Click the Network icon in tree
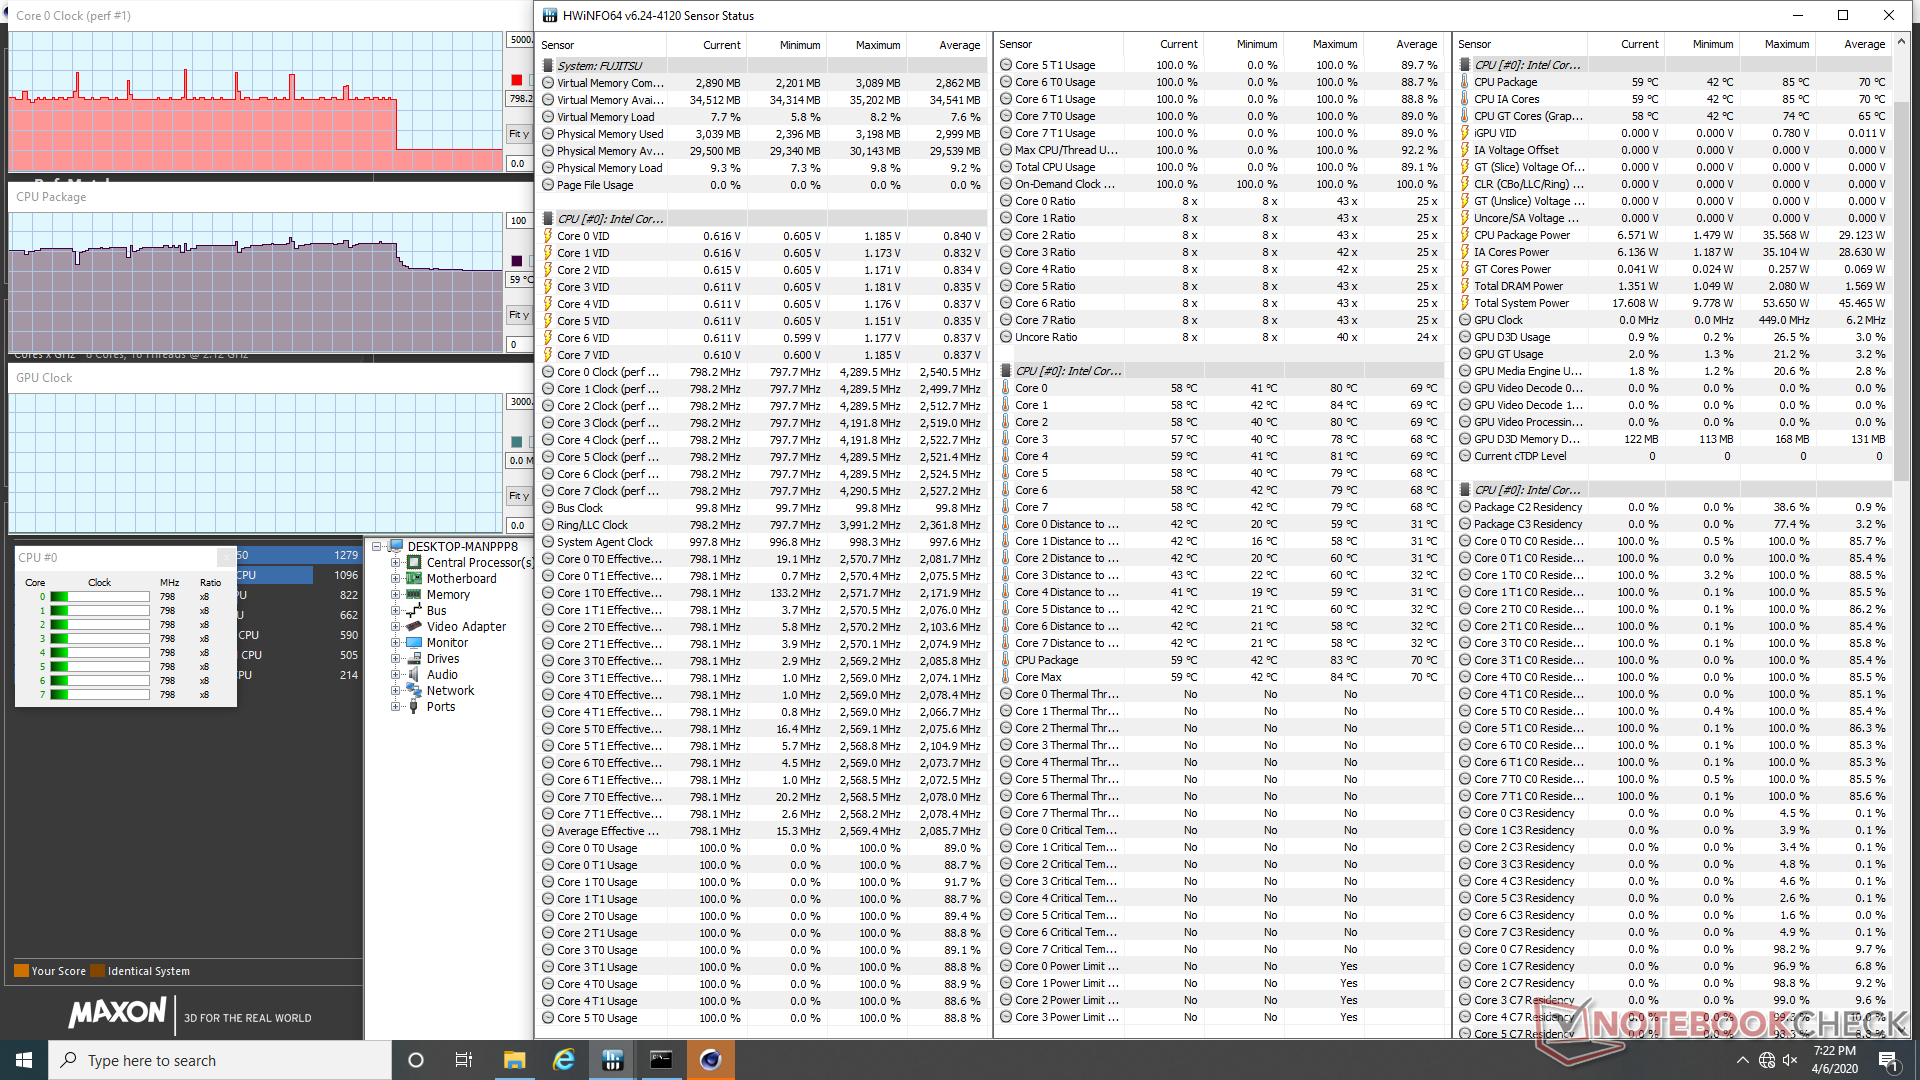This screenshot has height=1080, width=1920. [x=413, y=691]
